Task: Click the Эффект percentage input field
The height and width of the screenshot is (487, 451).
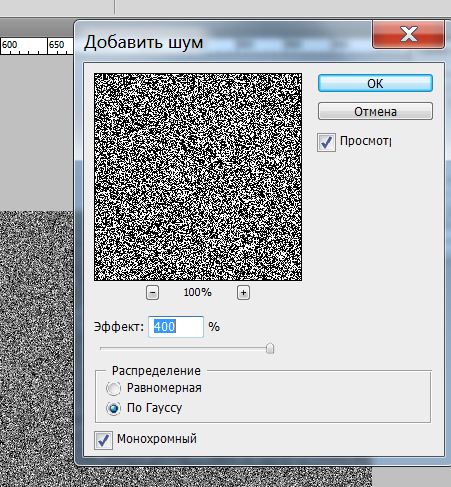Action: tap(176, 327)
